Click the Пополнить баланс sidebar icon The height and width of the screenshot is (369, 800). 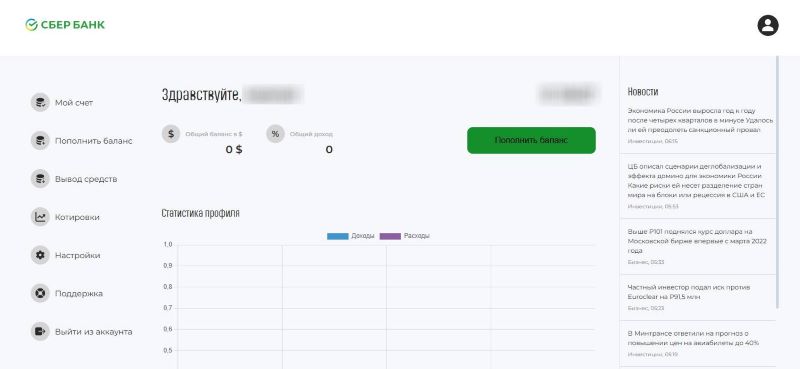(40, 140)
